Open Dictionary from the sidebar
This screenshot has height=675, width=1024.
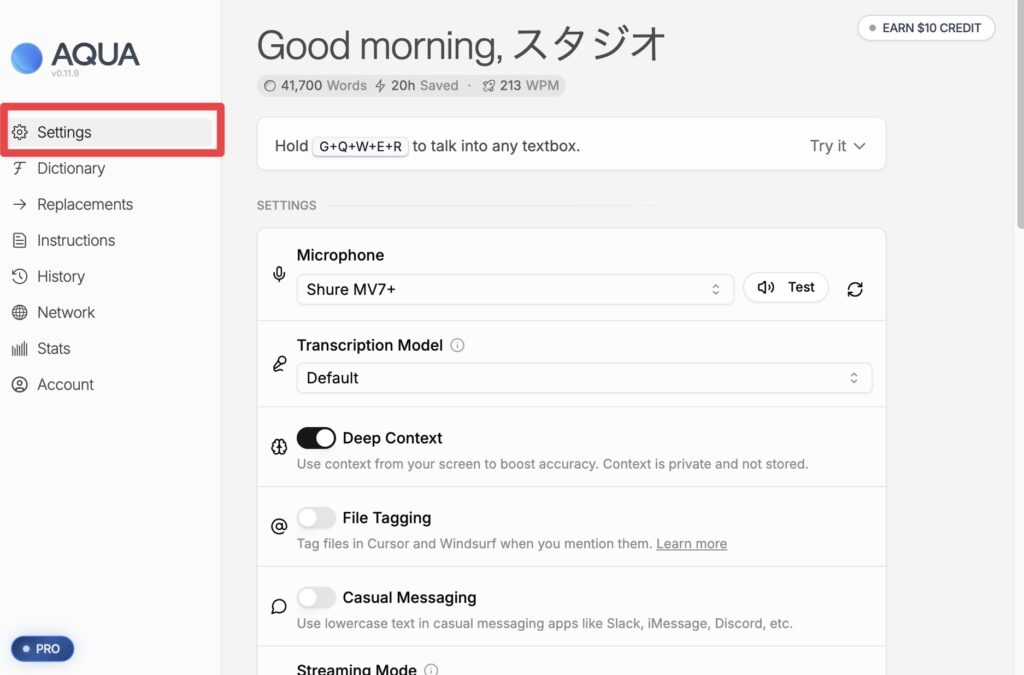click(x=70, y=168)
